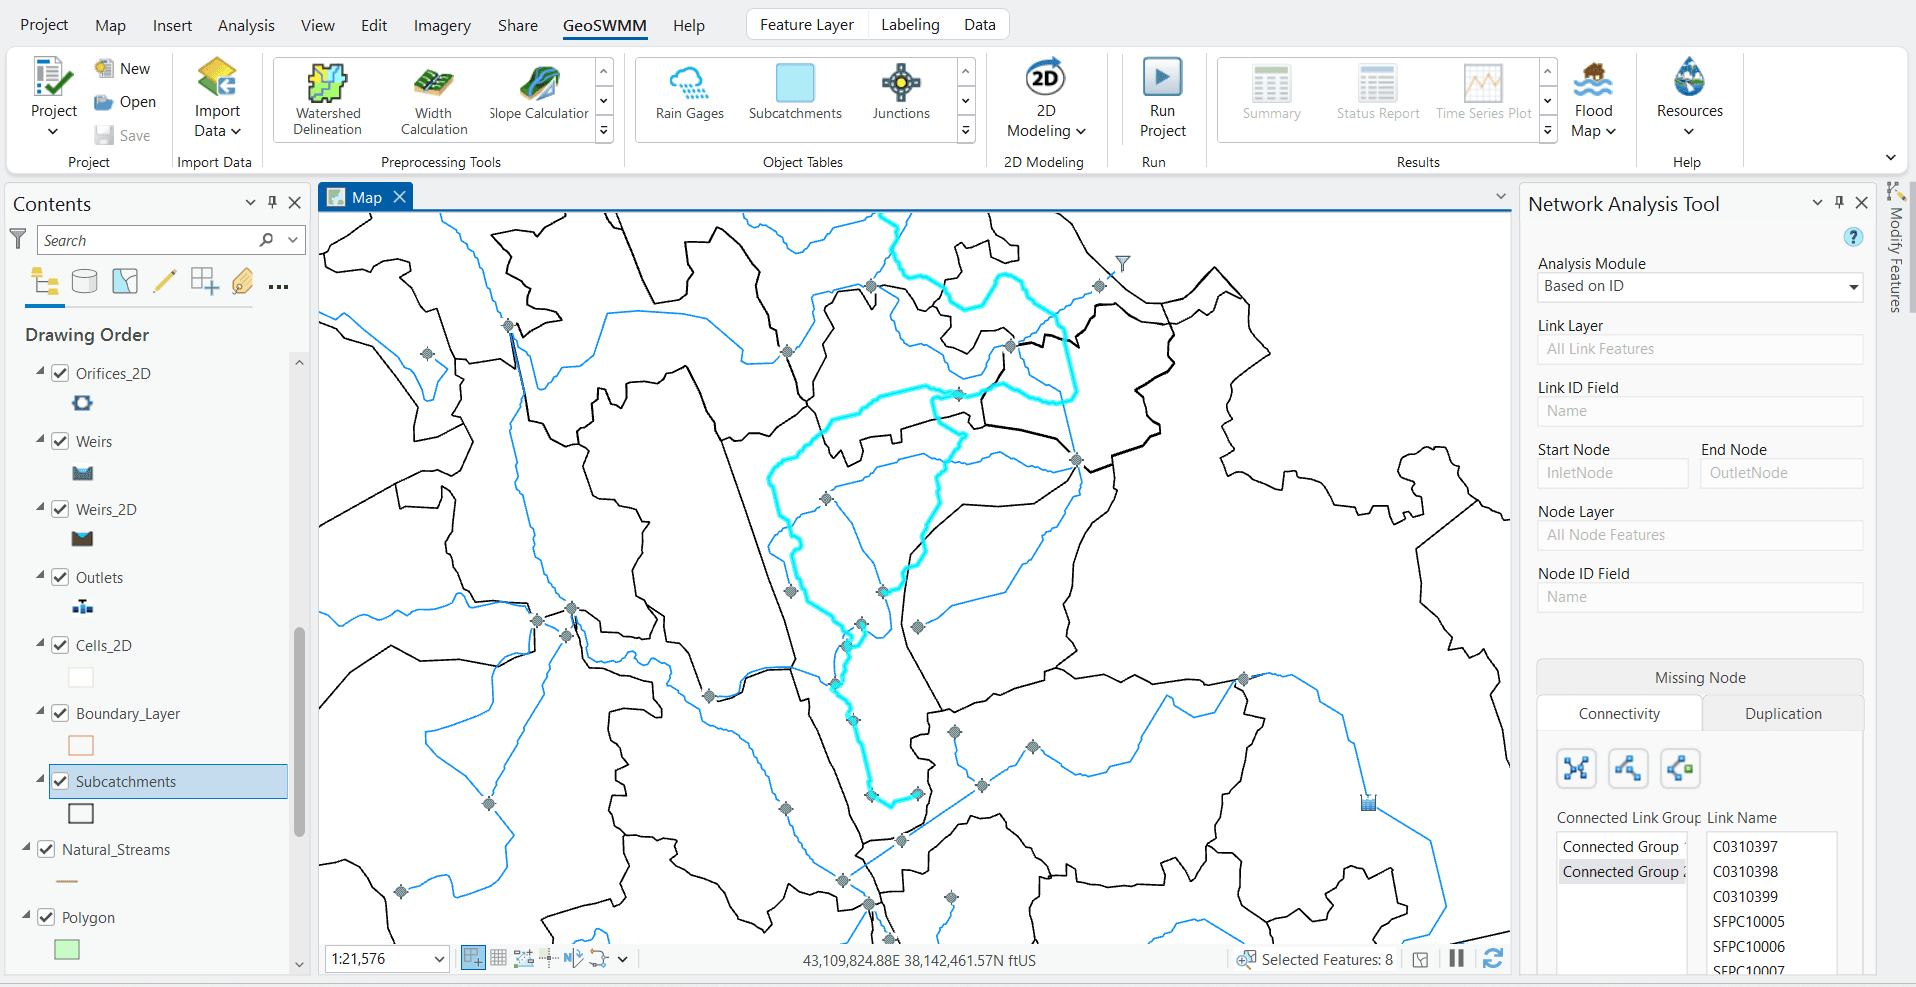Open the 2D Modeling tool
1916x987 pixels.
tap(1045, 98)
